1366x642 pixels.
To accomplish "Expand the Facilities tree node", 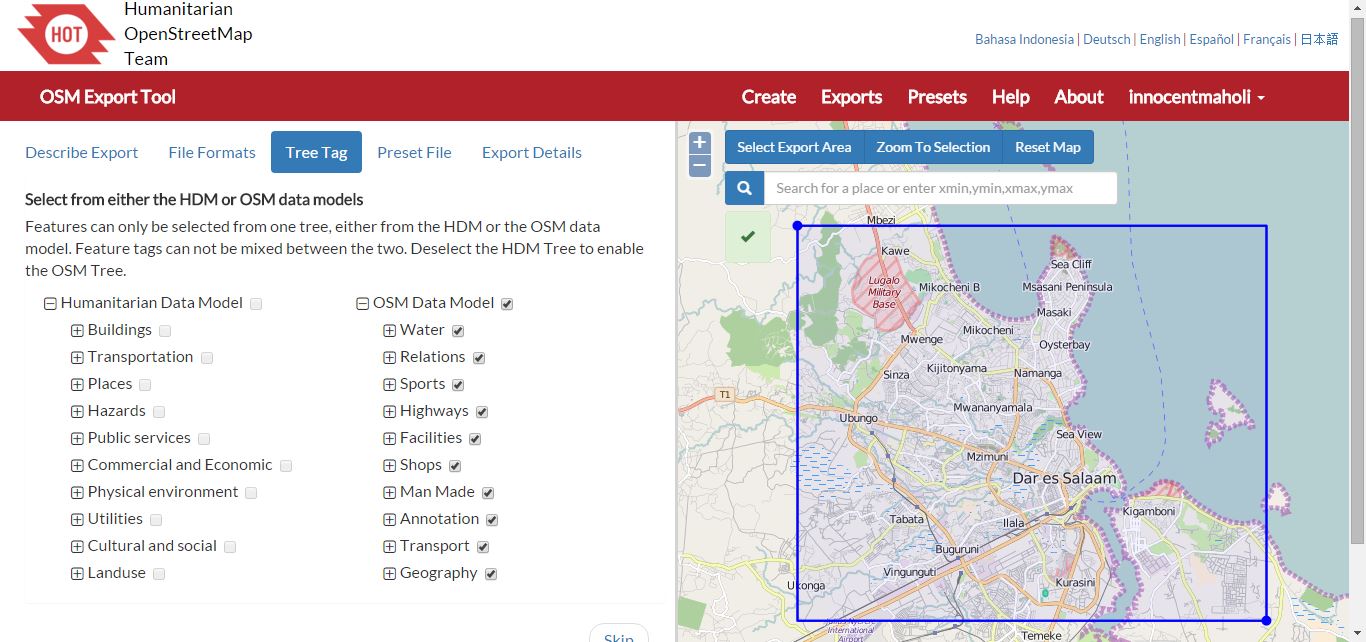I will (x=390, y=438).
